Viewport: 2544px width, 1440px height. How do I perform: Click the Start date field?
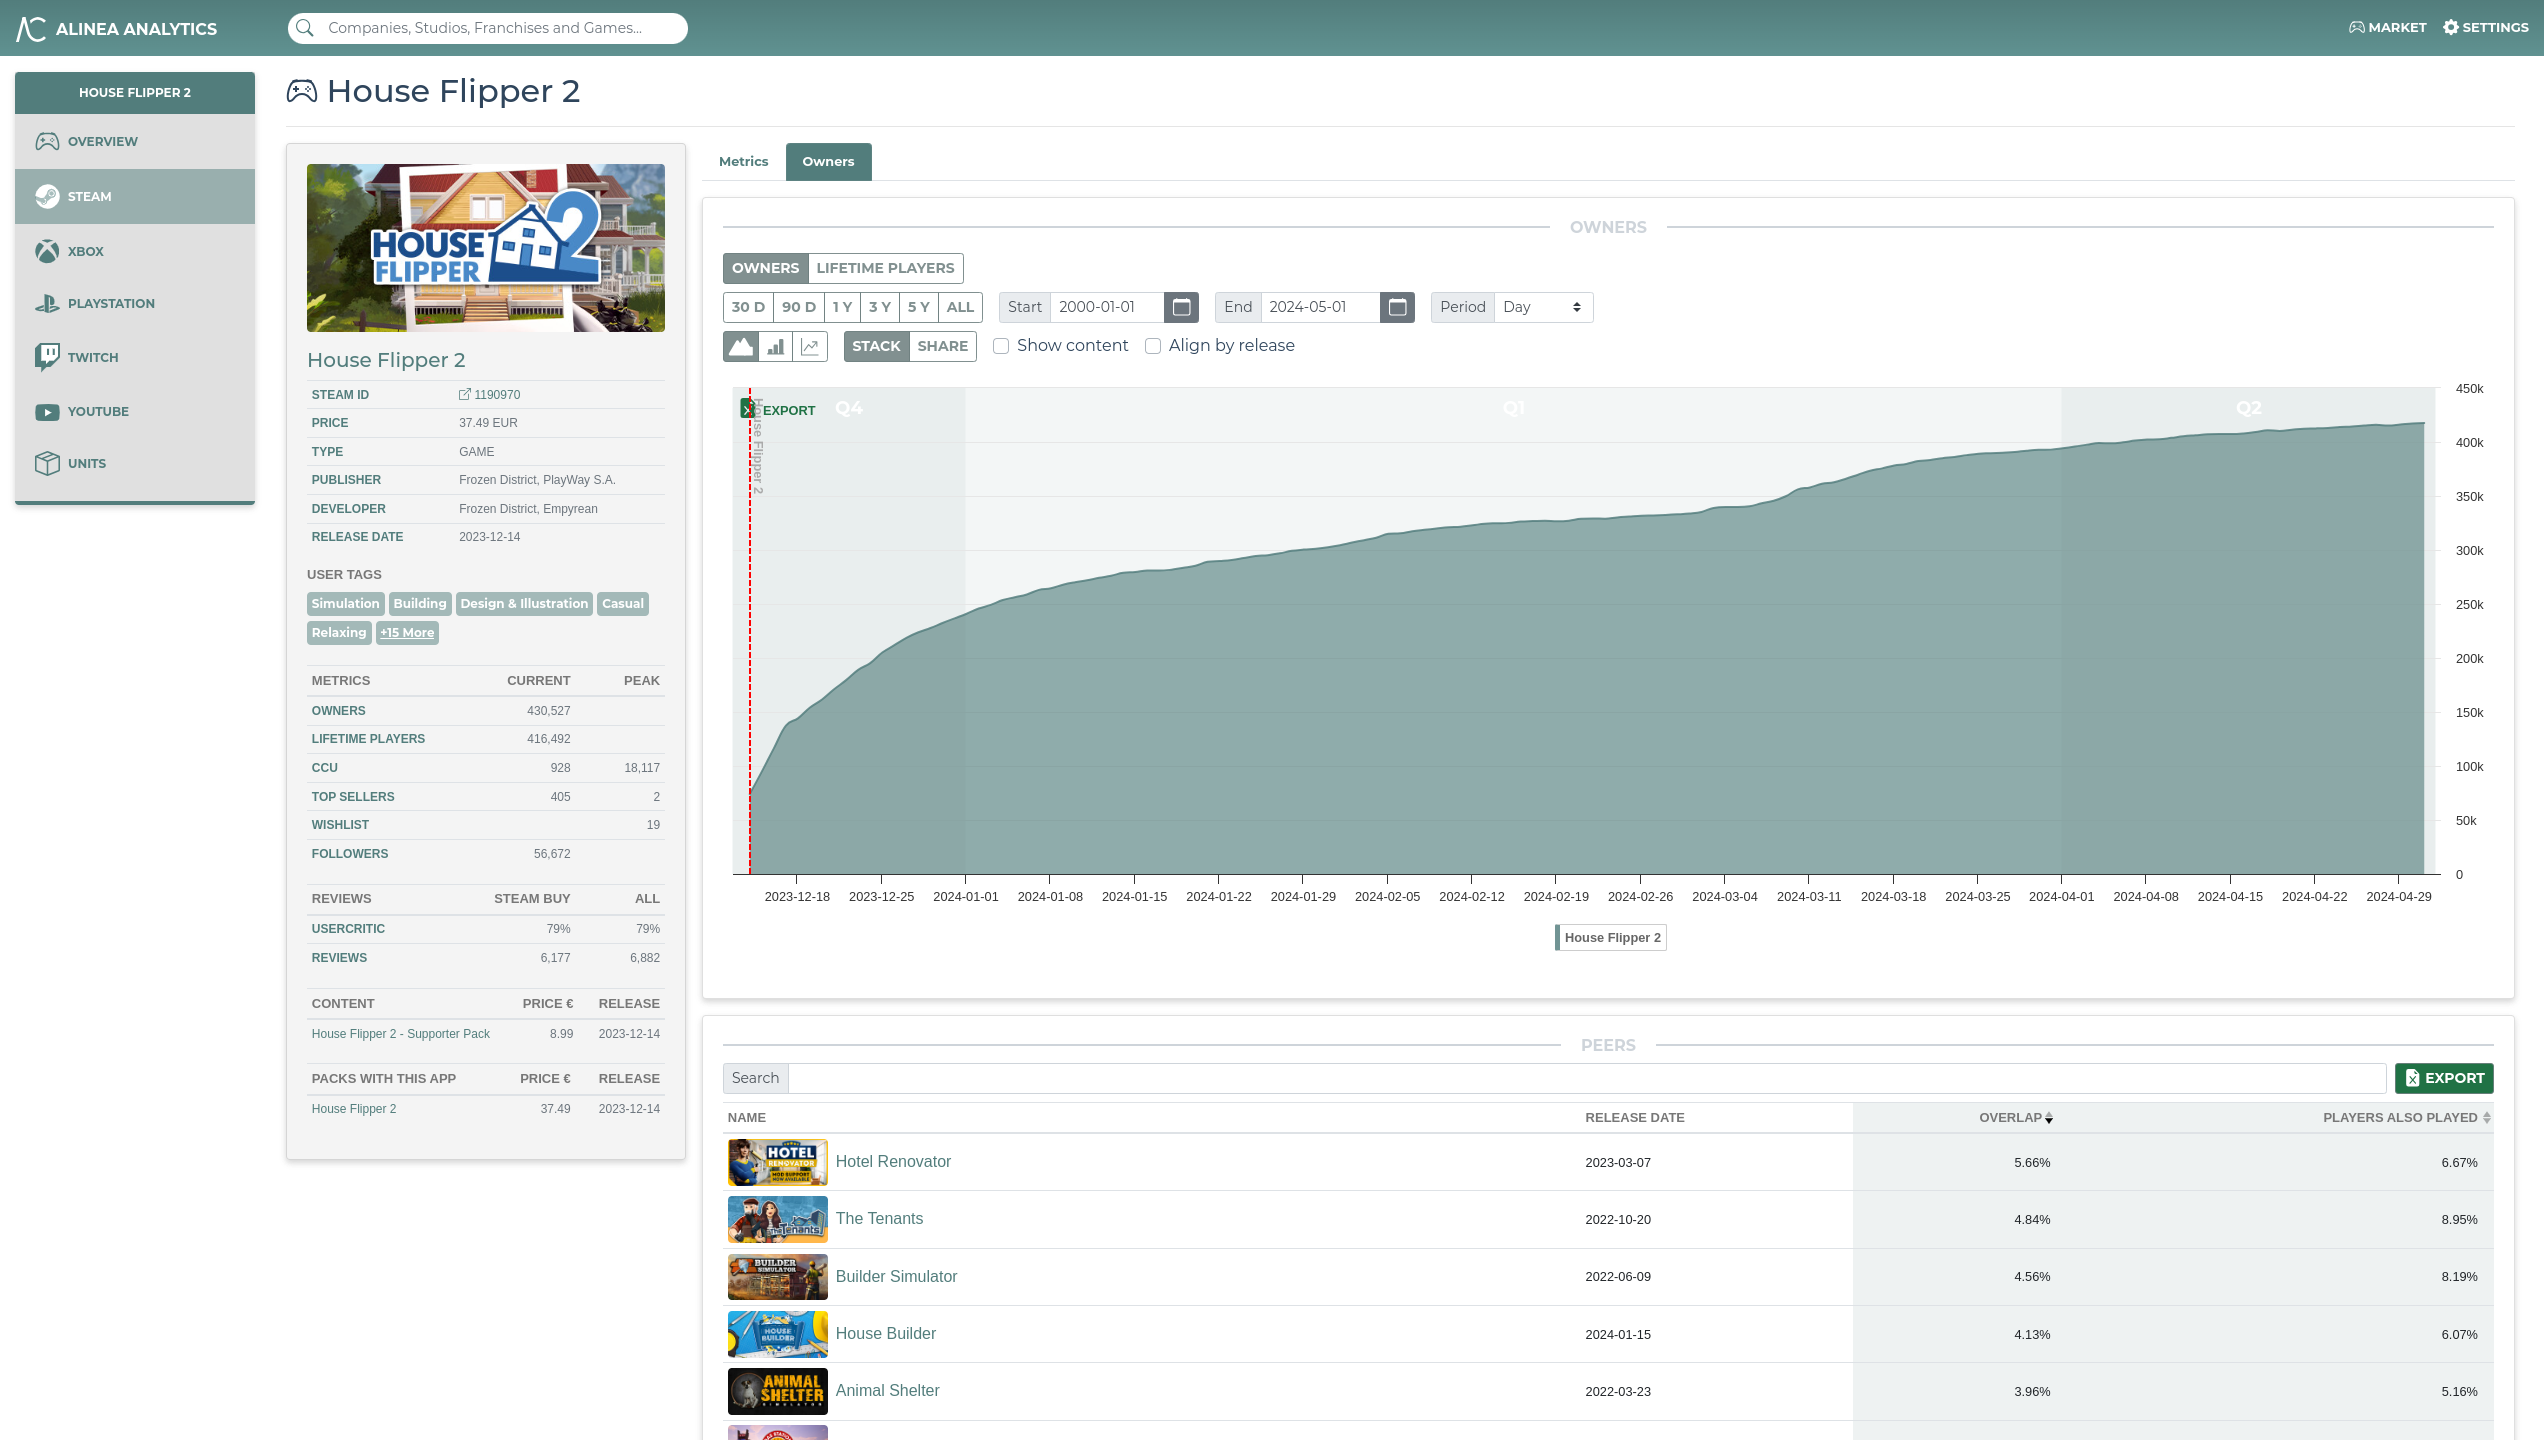point(1106,307)
